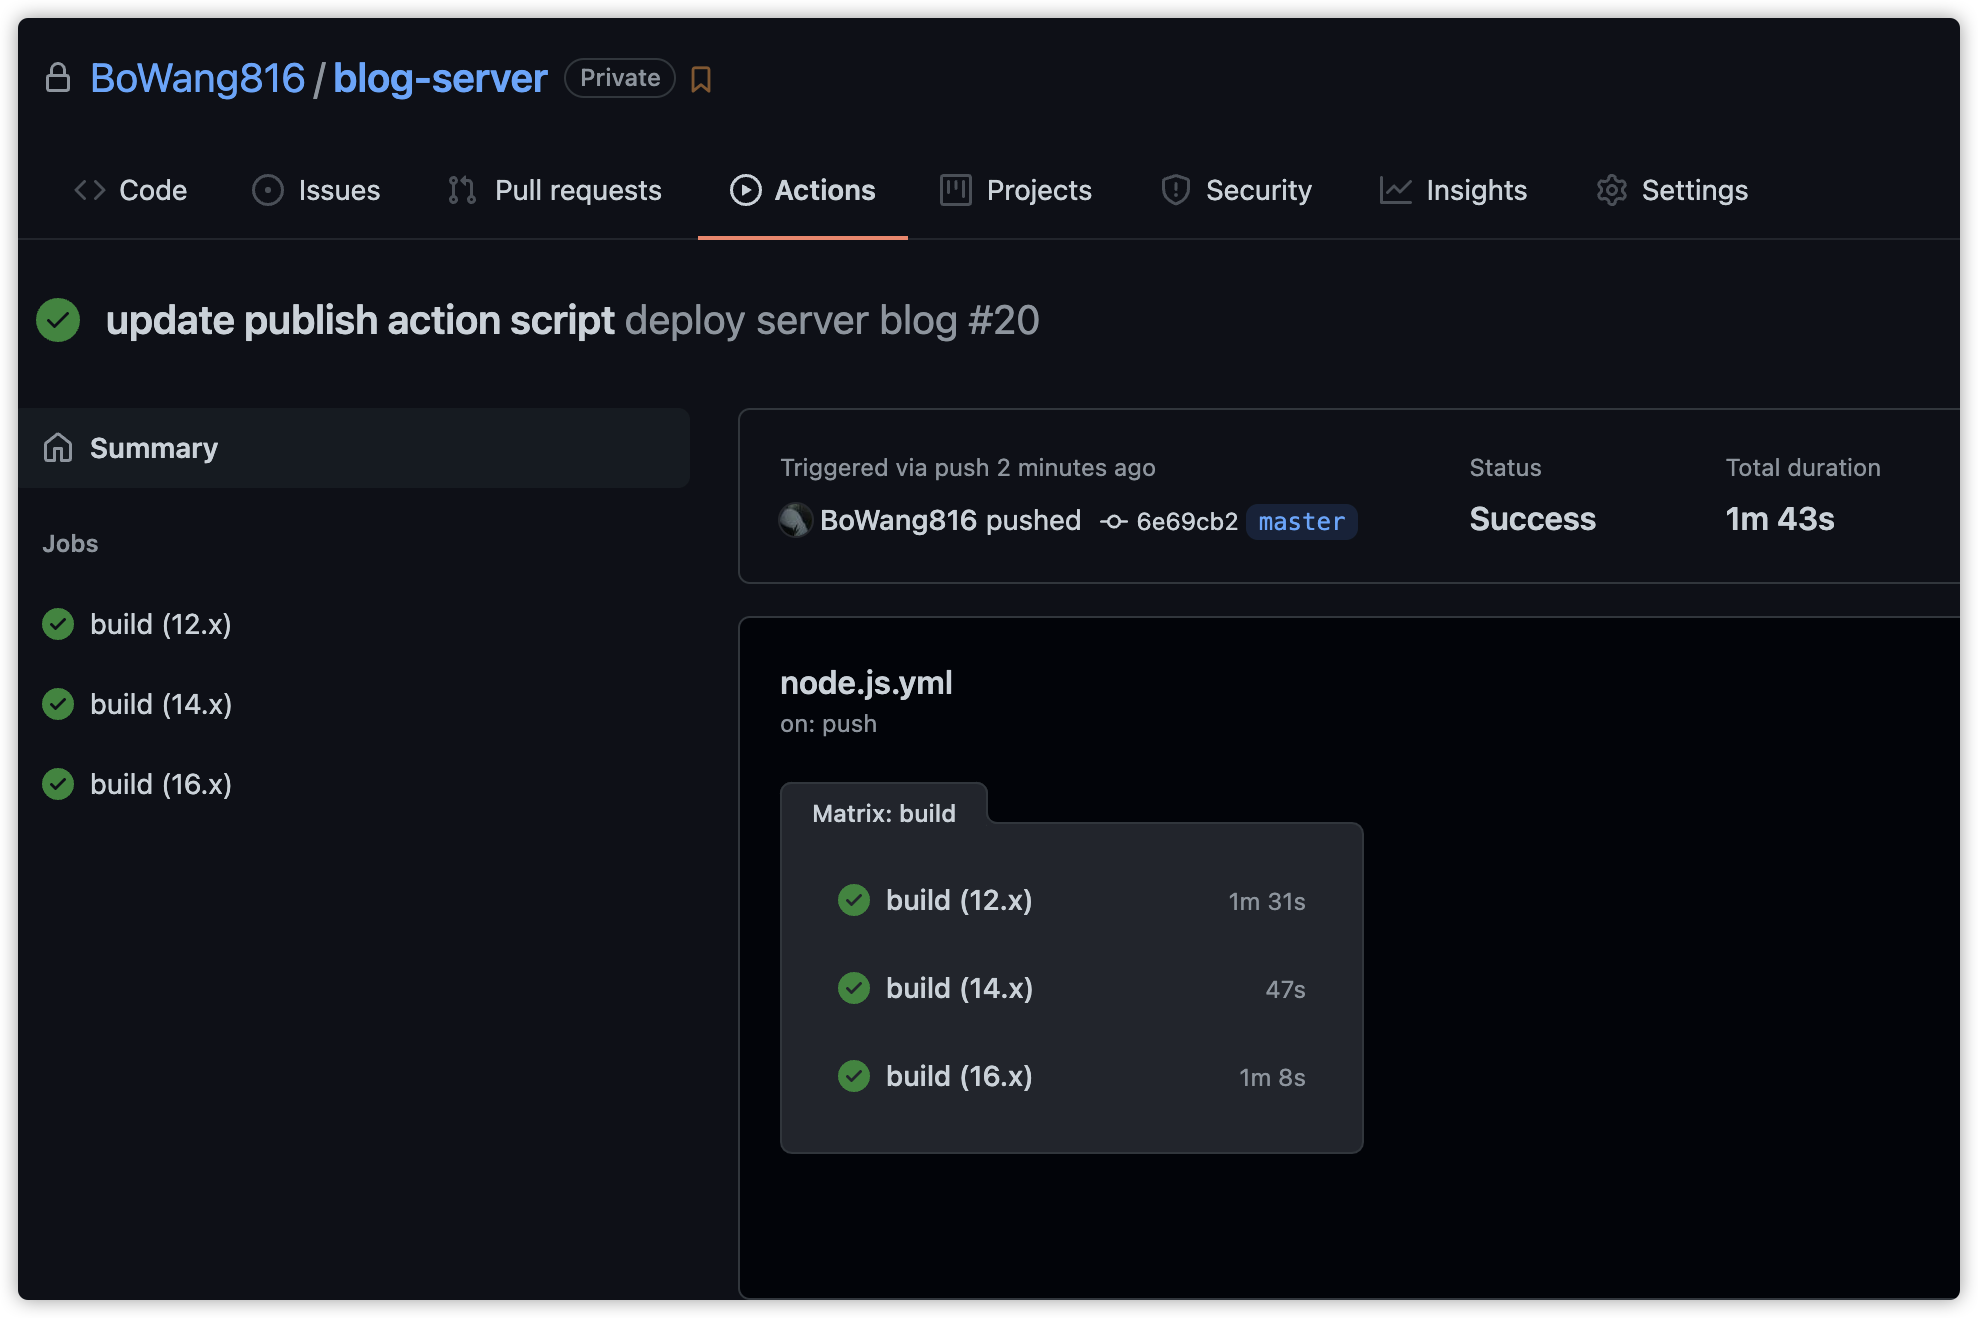Switch to the Pull requests tab
1978x1318 pixels.
click(x=555, y=190)
